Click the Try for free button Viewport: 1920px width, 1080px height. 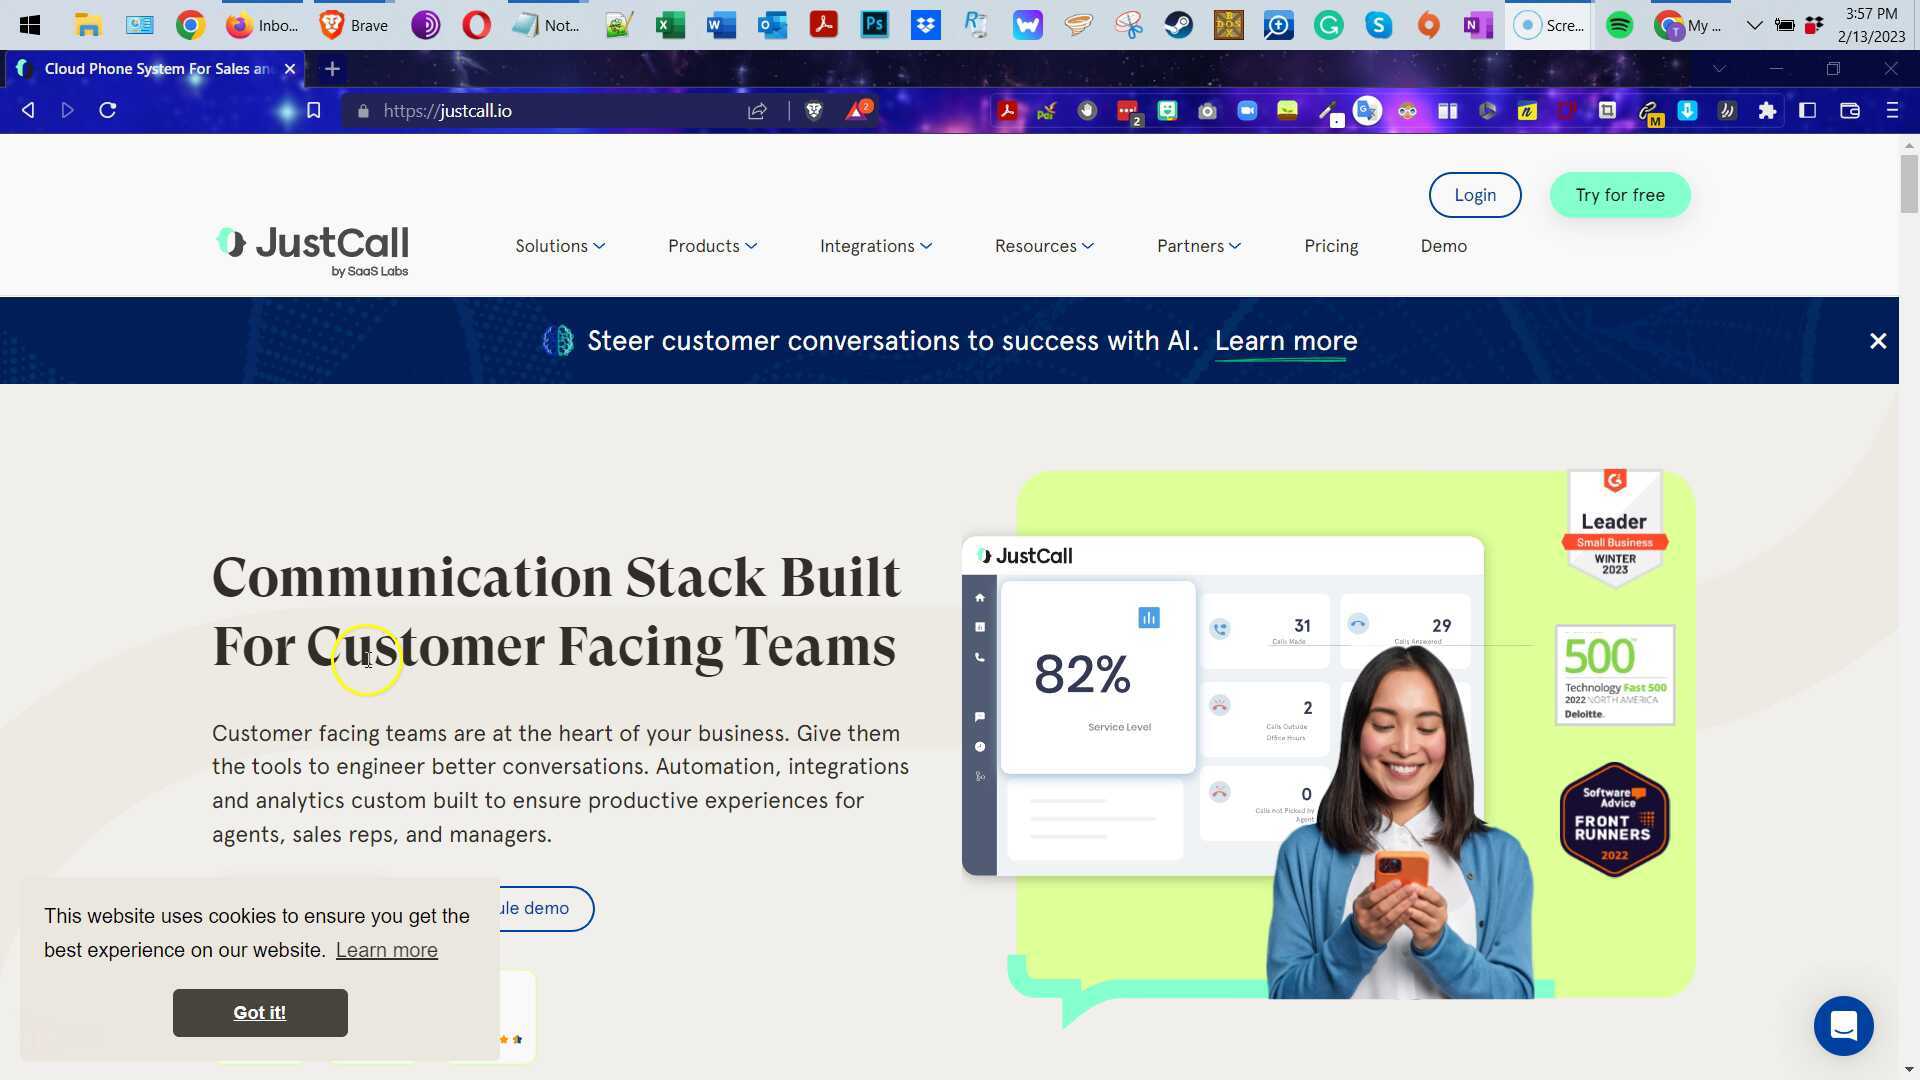point(1619,195)
